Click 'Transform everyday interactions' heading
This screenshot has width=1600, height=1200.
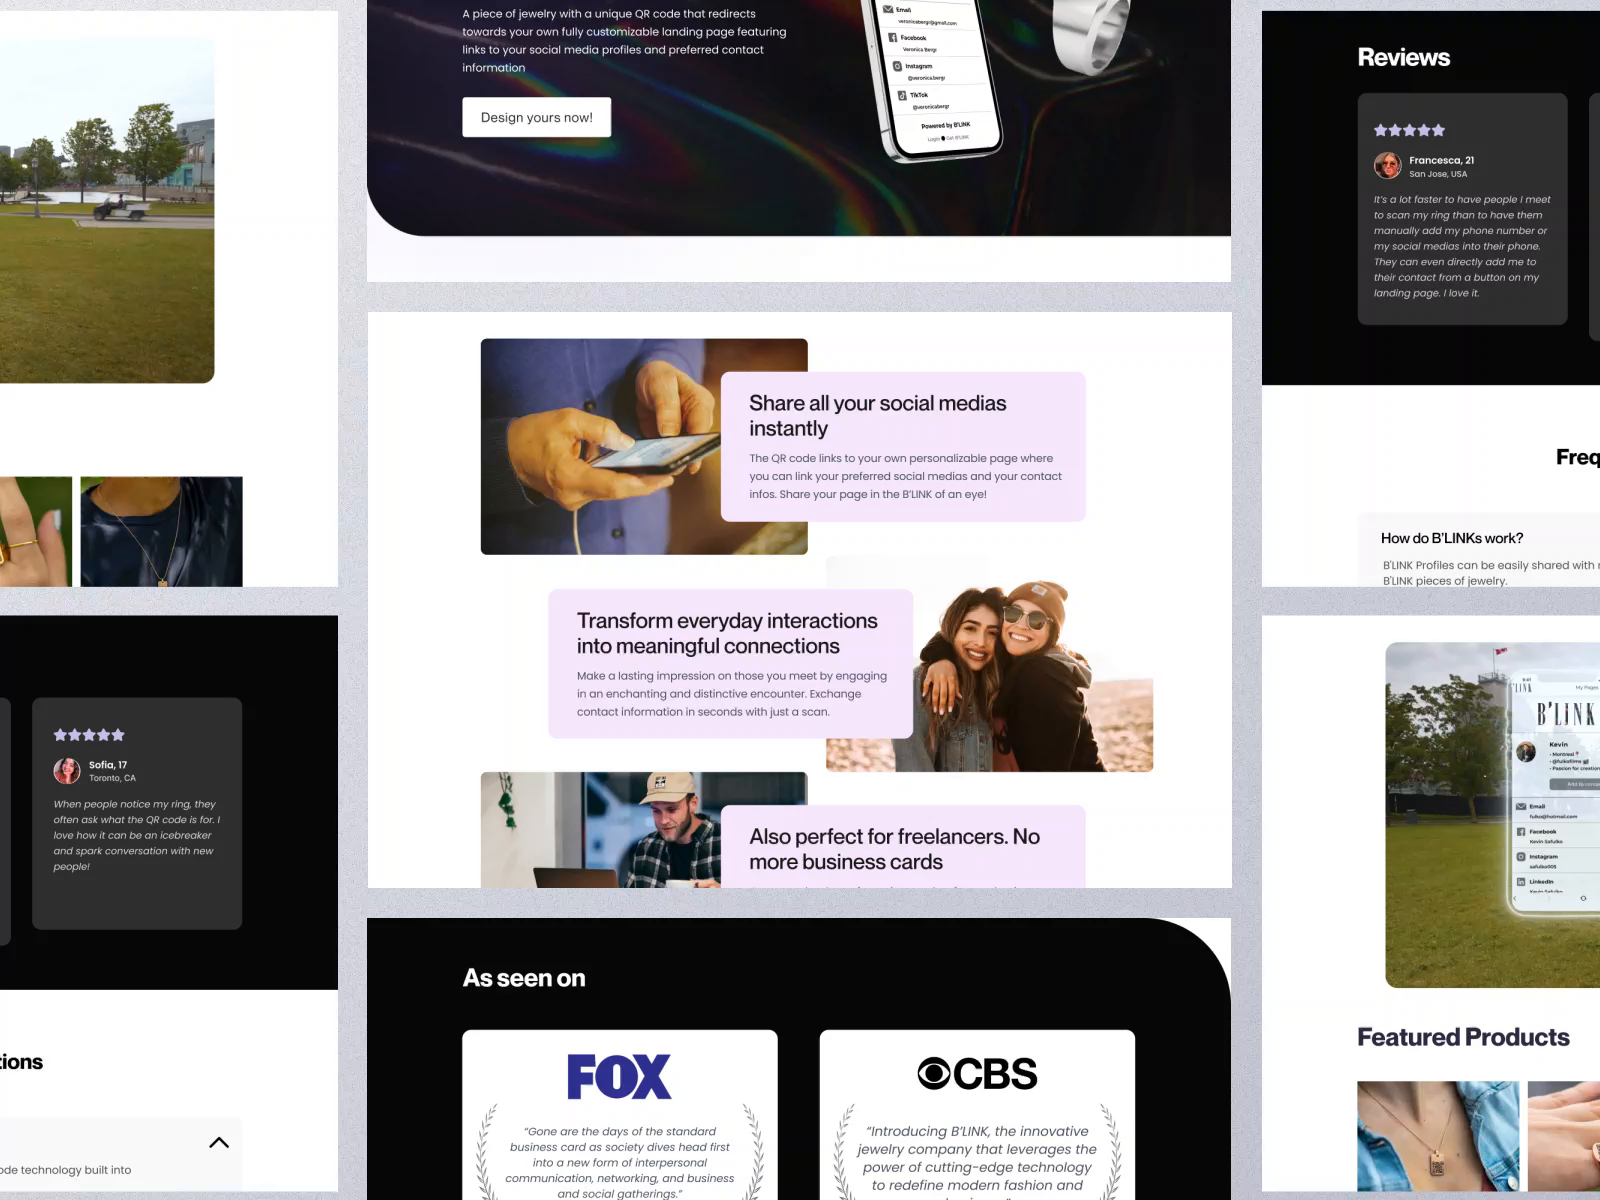(727, 633)
